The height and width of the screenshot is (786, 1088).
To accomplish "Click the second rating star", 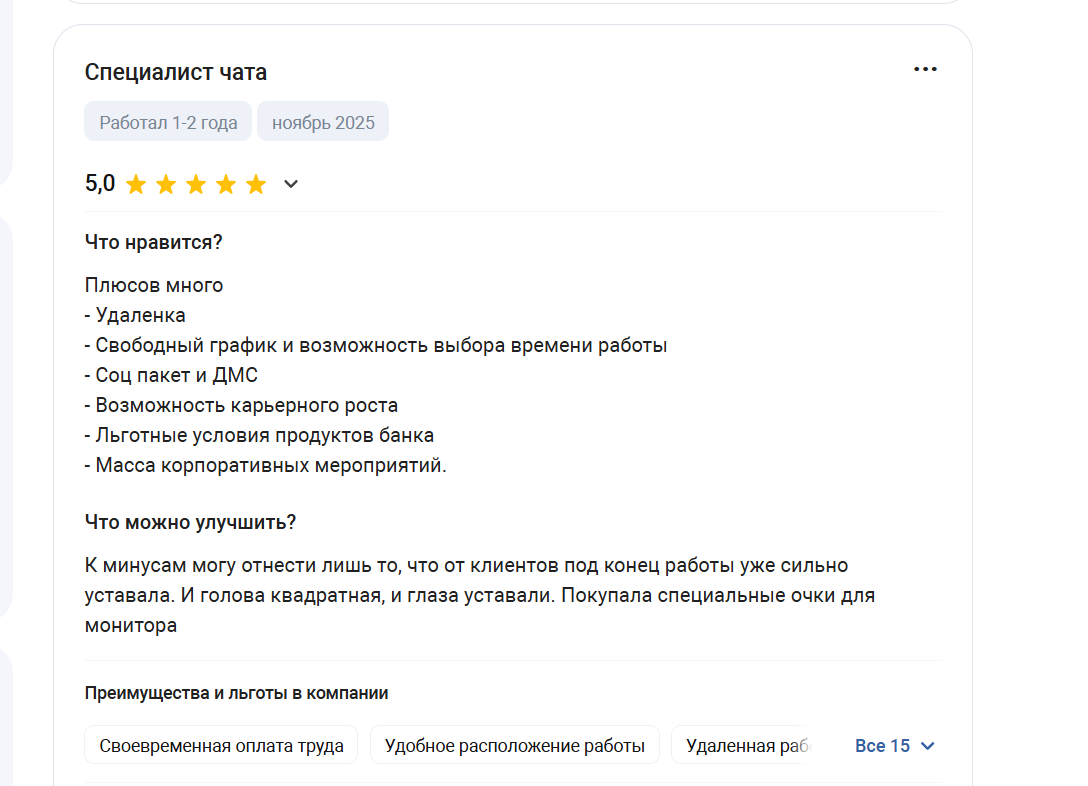I will 166,185.
